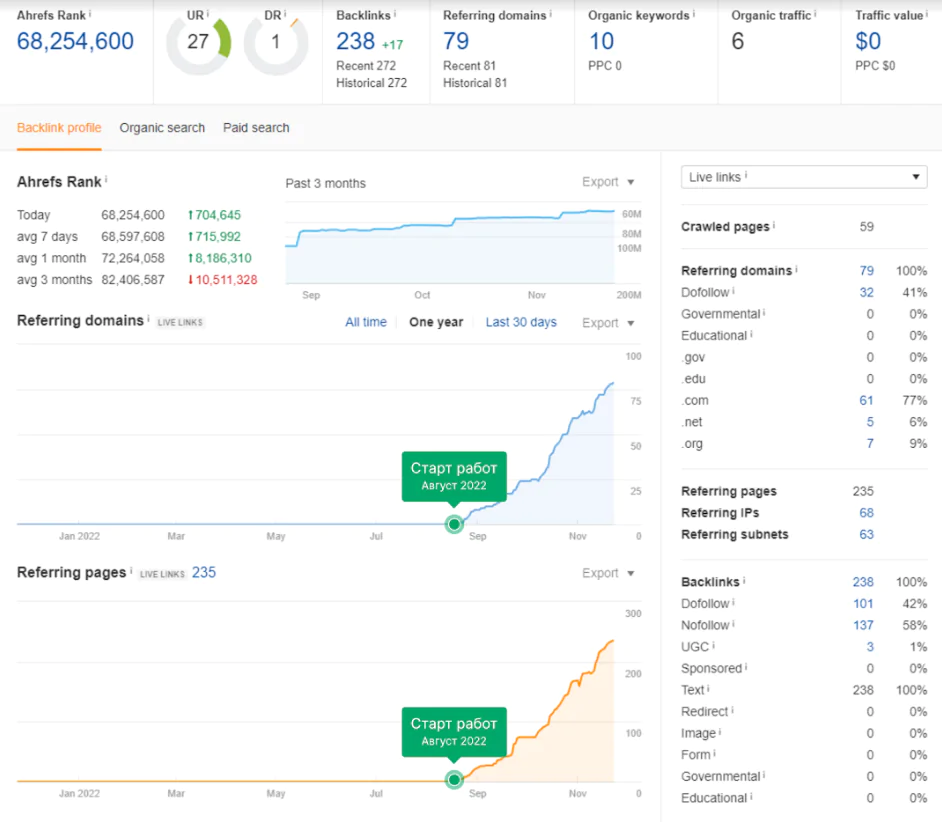Click the DR donut chart gauge
Viewport: 942px width, 822px height.
276,43
